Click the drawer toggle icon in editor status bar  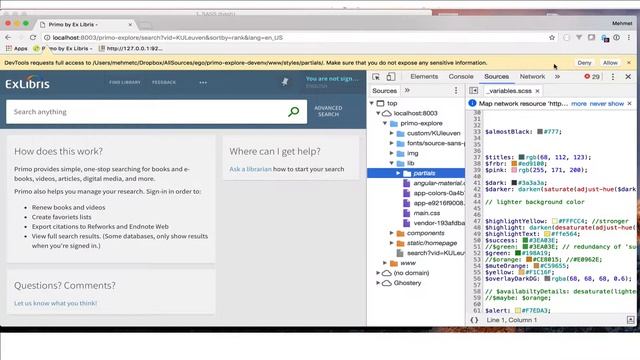pos(631,320)
